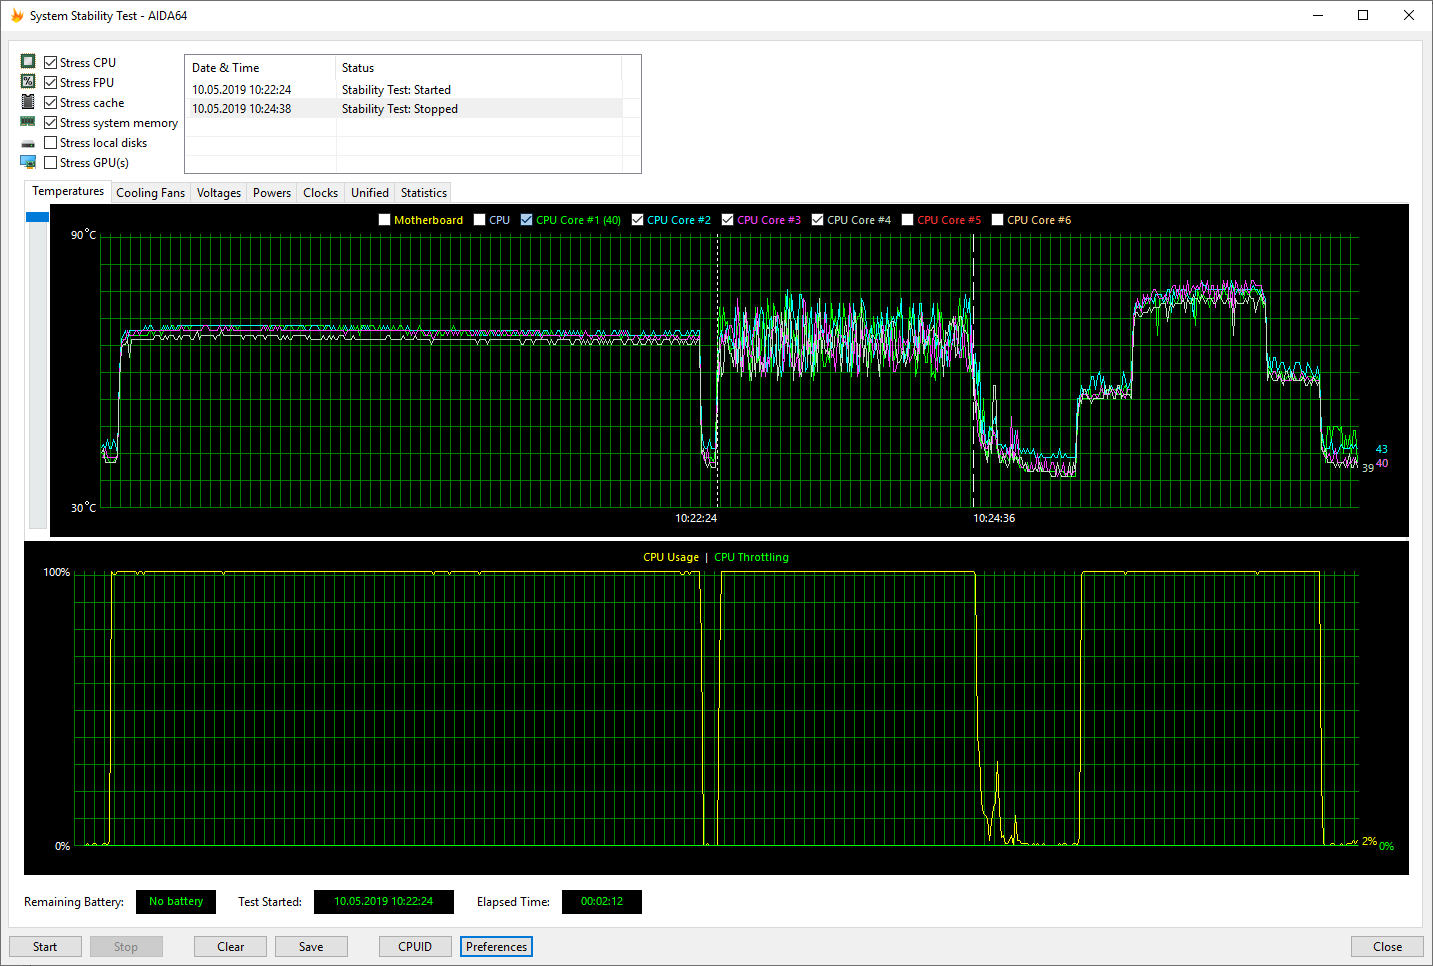The width and height of the screenshot is (1433, 966).
Task: Click the 10.05.2019 10:24:38 log timestamp
Action: (242, 109)
